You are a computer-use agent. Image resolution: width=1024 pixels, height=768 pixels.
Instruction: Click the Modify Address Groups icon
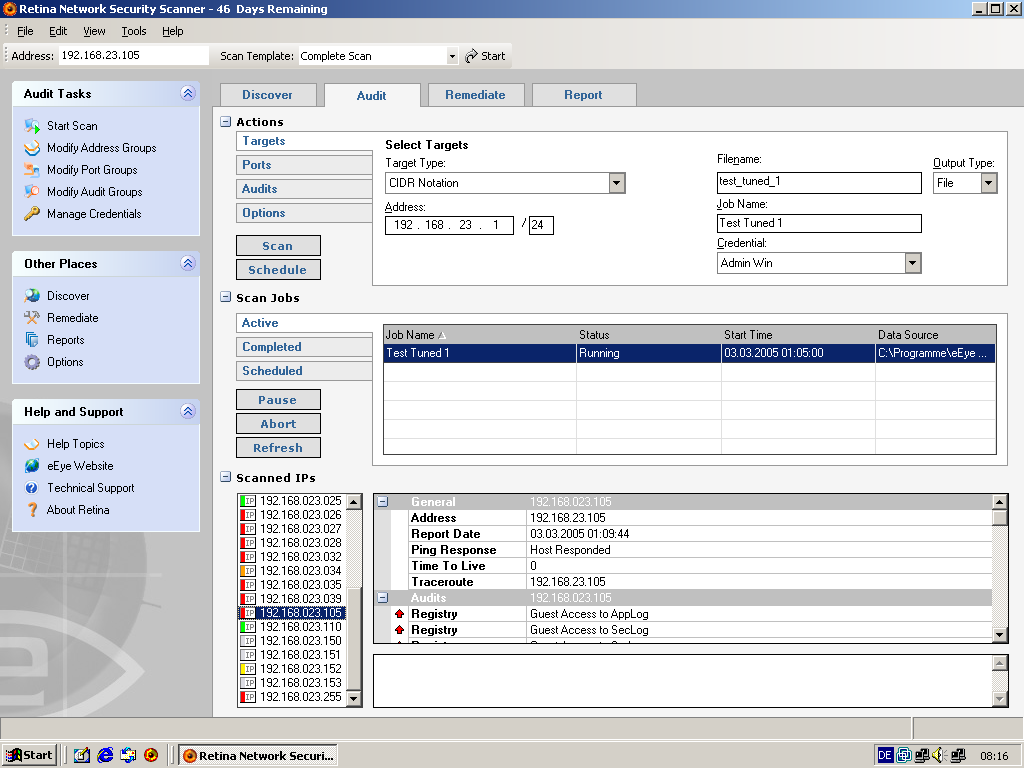[32, 148]
